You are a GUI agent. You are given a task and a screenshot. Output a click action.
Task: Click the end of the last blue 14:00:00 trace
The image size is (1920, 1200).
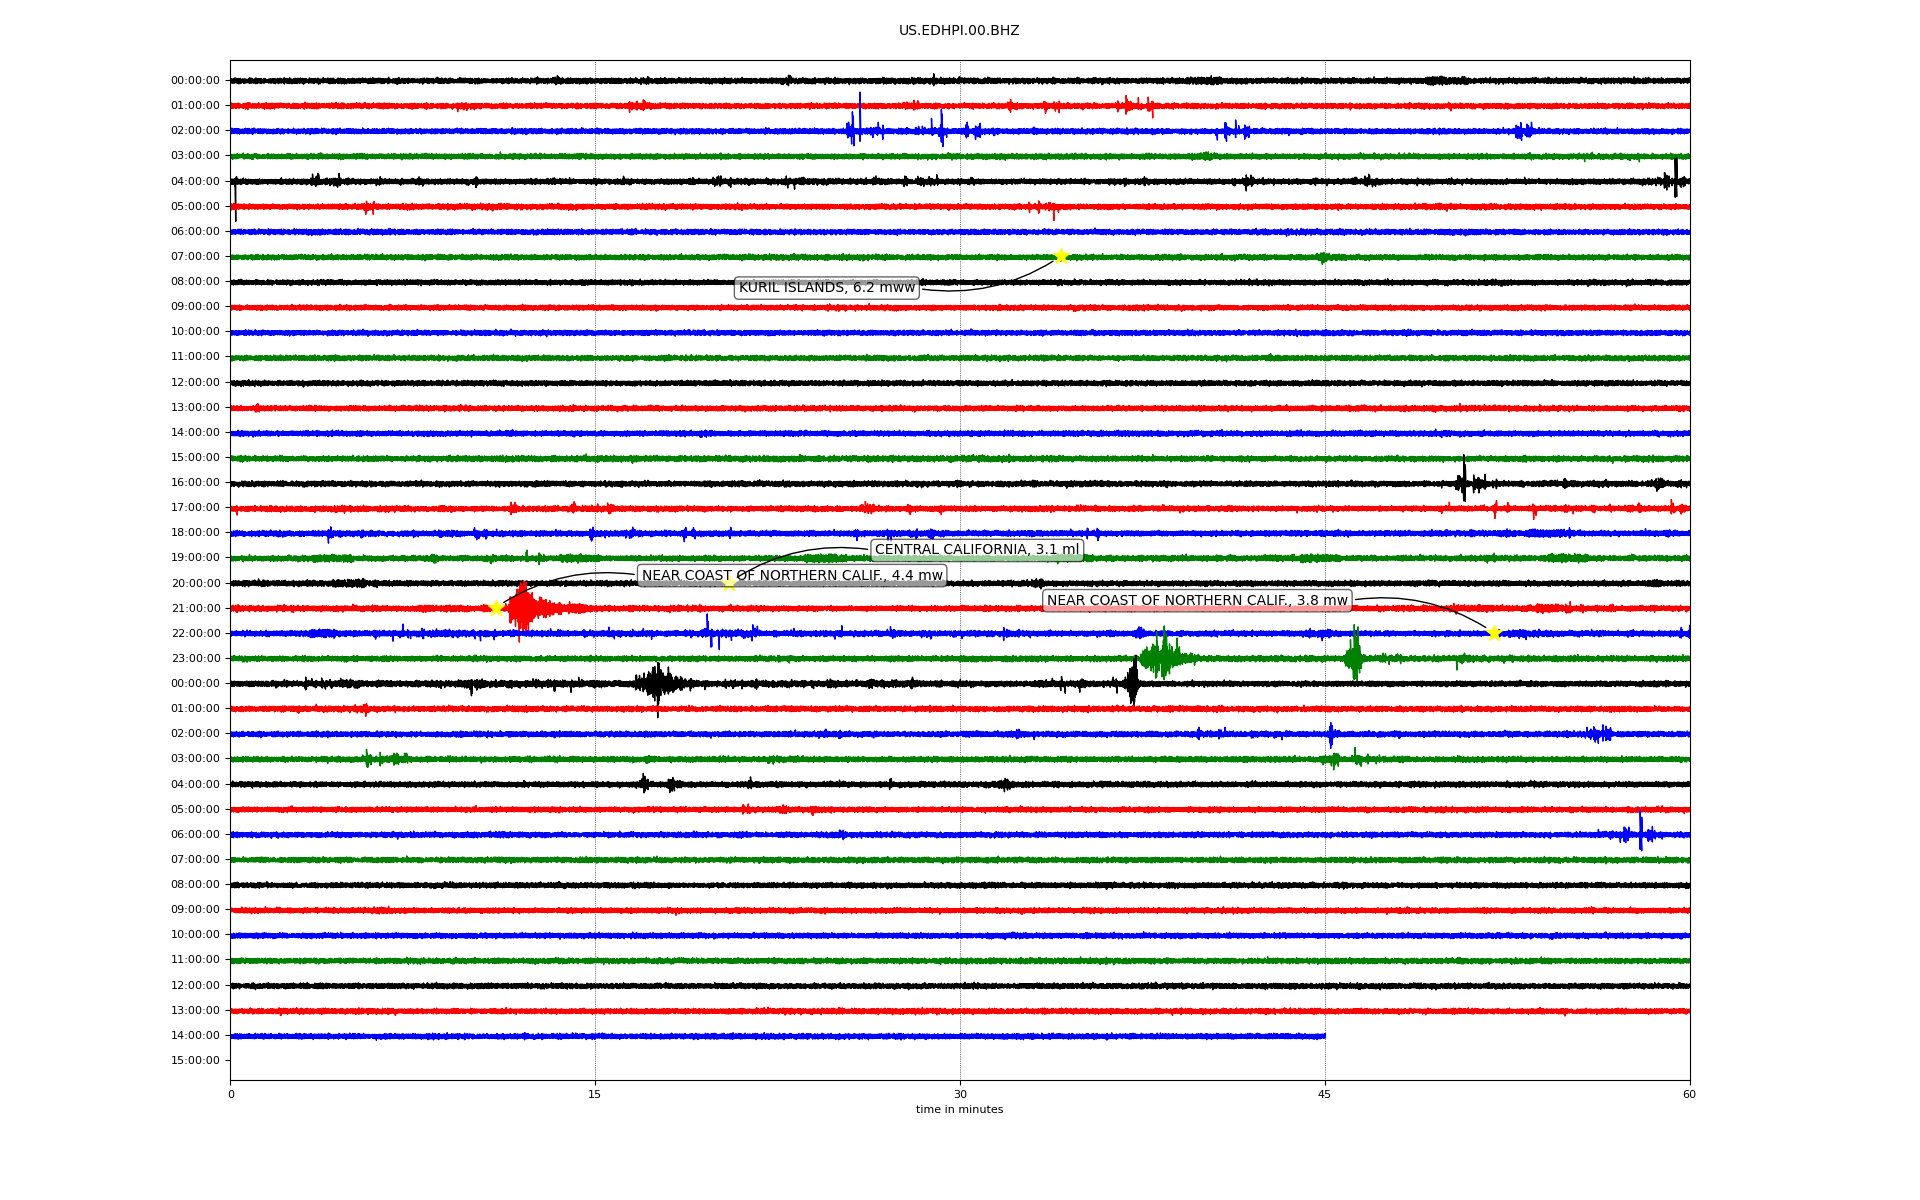1322,1036
